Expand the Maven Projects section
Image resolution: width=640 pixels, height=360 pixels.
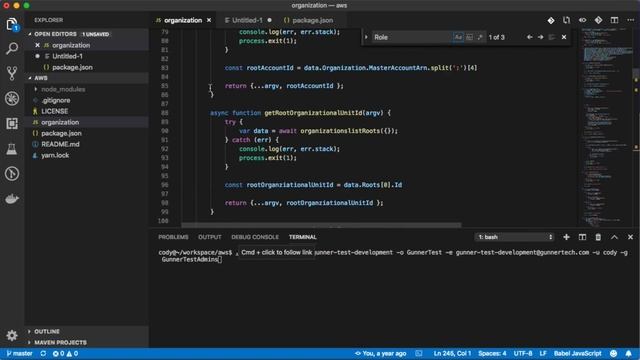[x=60, y=342]
